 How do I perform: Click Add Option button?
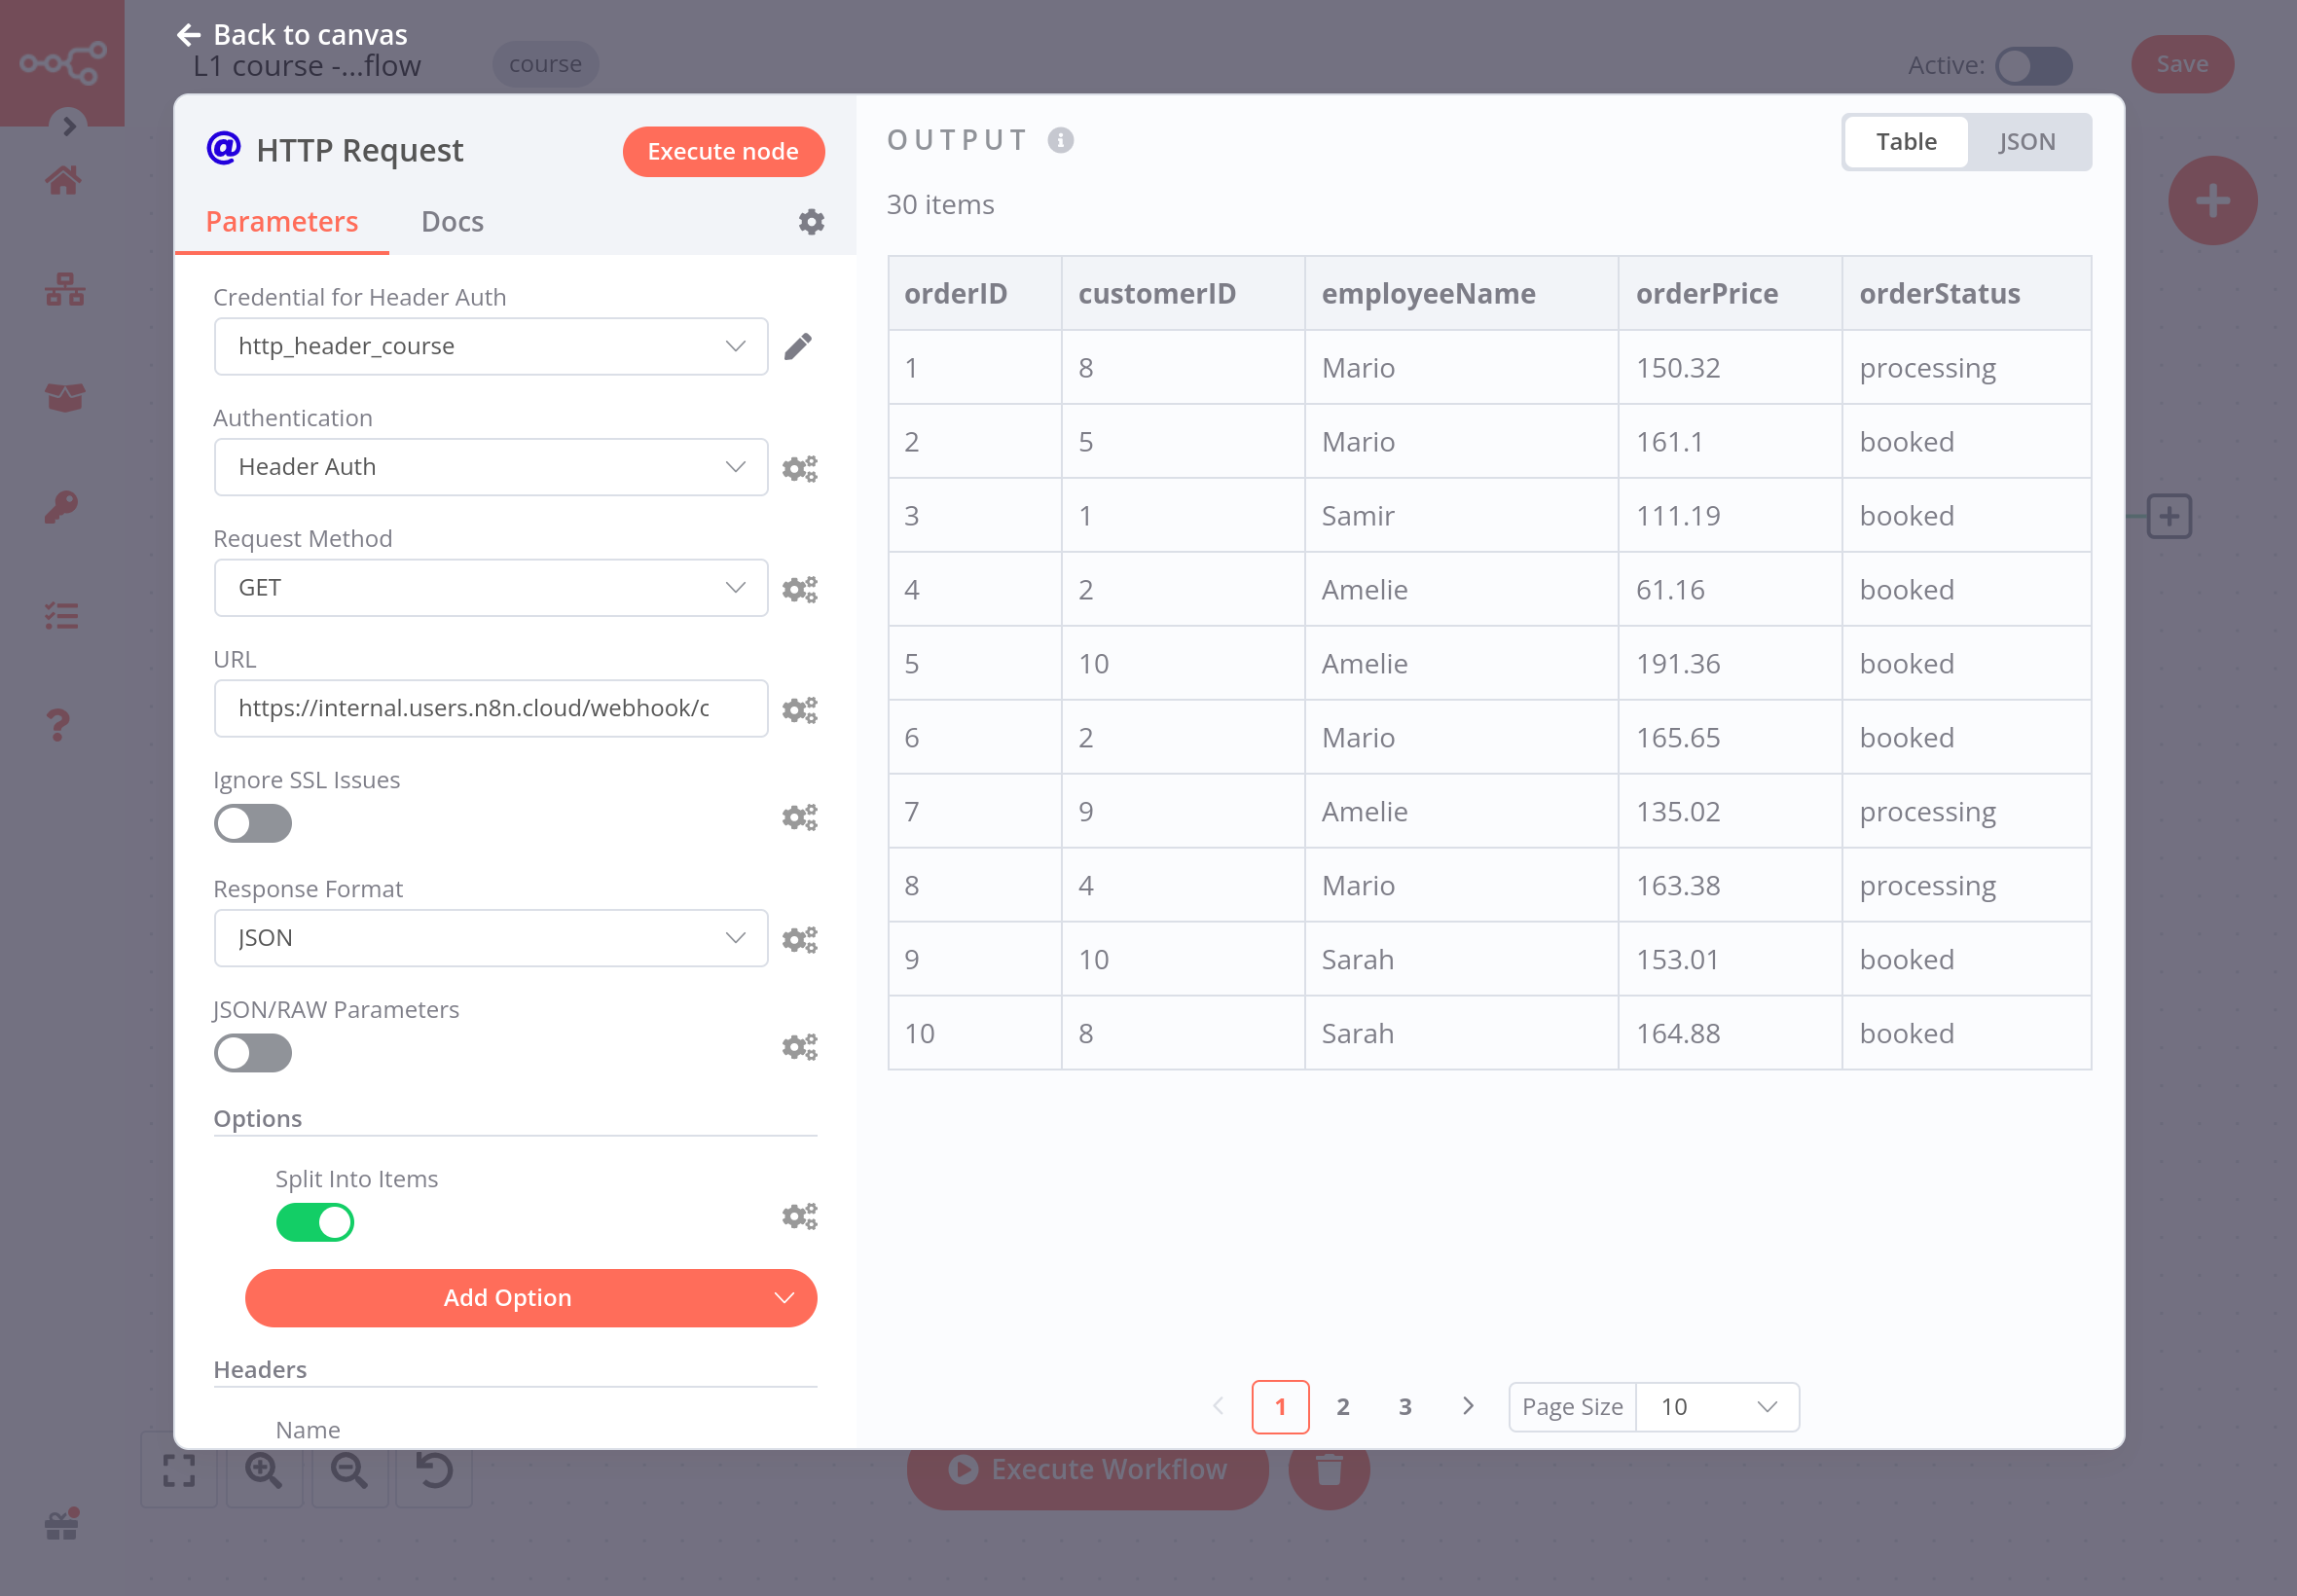[x=530, y=1298]
